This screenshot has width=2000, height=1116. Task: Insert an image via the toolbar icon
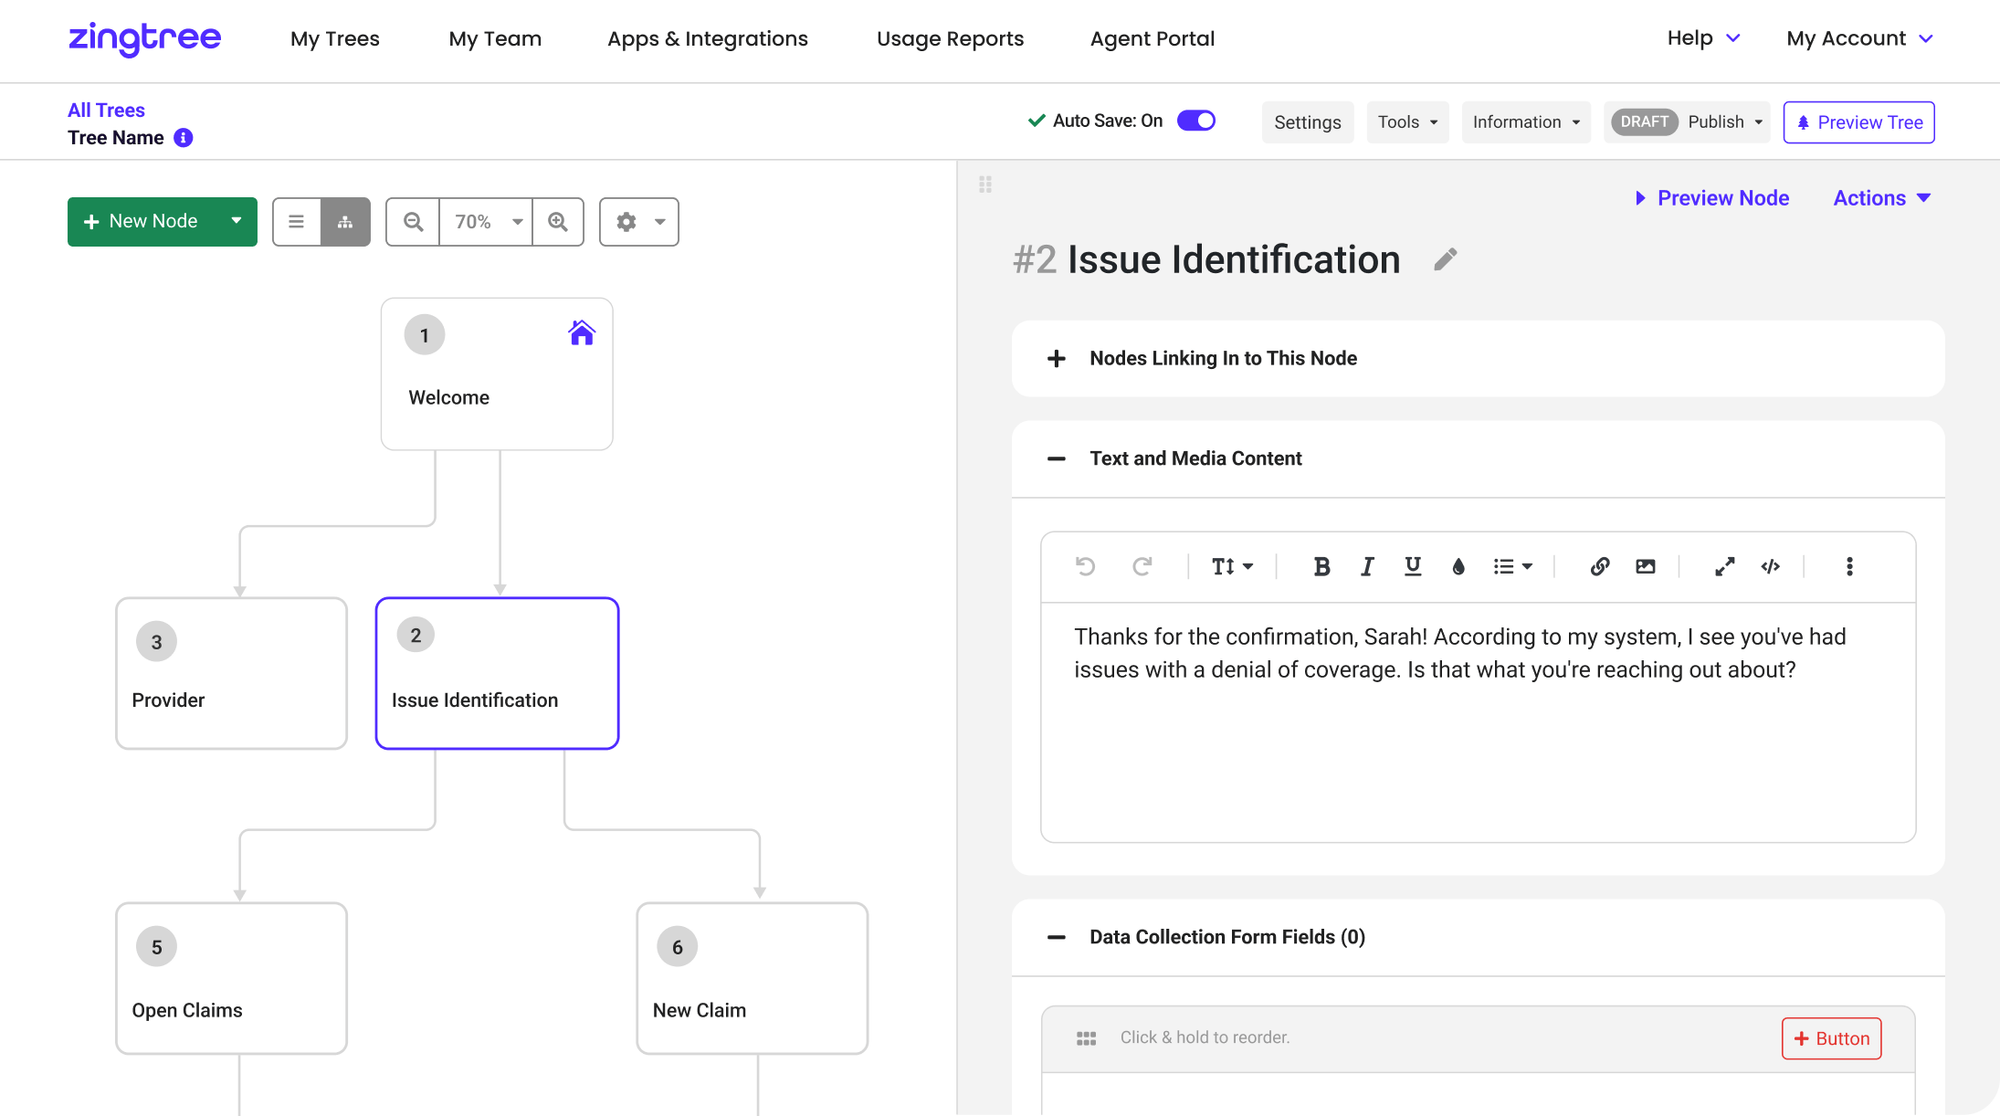tap(1645, 566)
